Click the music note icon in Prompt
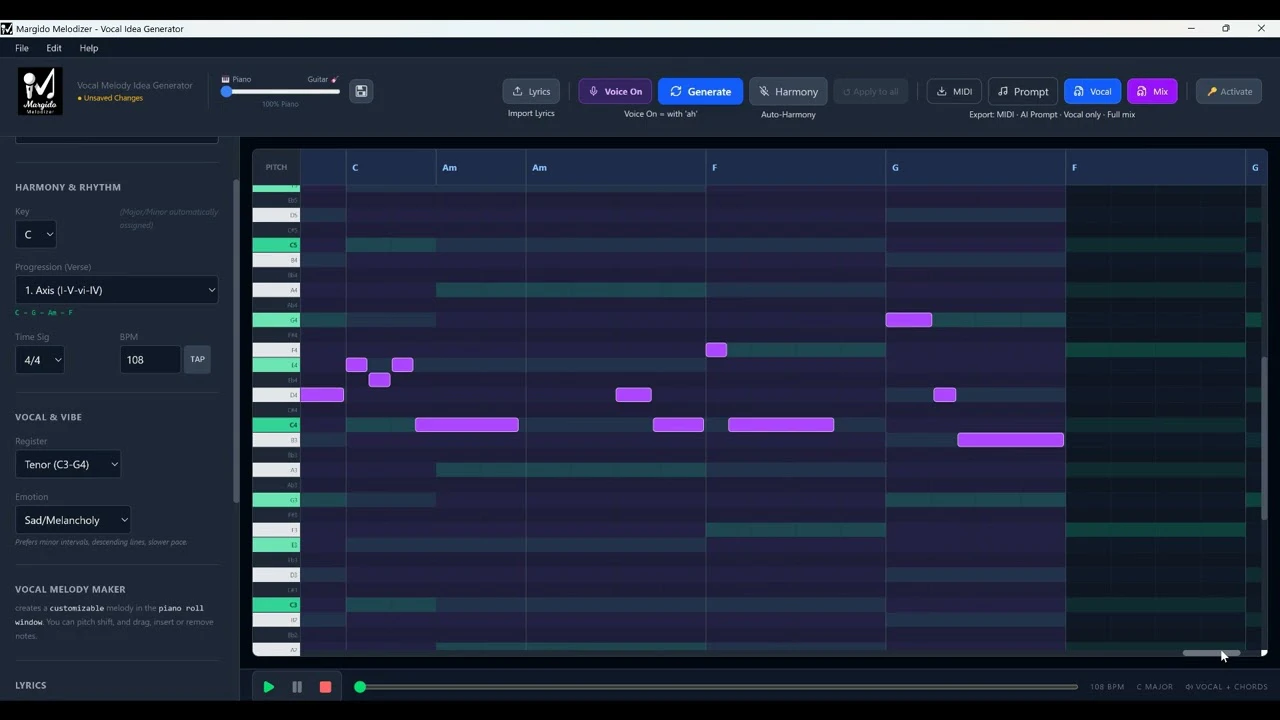Screen dimensions: 1280x720 point(1003,91)
